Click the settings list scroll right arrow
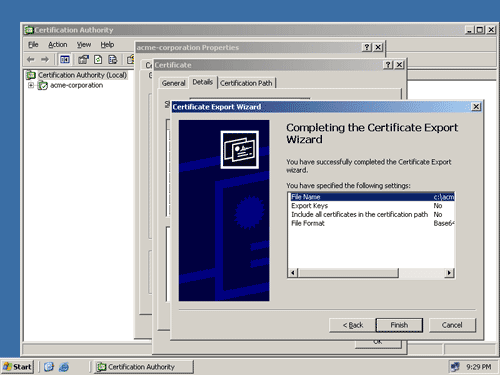Screen dimensions: 500x375 (449, 273)
